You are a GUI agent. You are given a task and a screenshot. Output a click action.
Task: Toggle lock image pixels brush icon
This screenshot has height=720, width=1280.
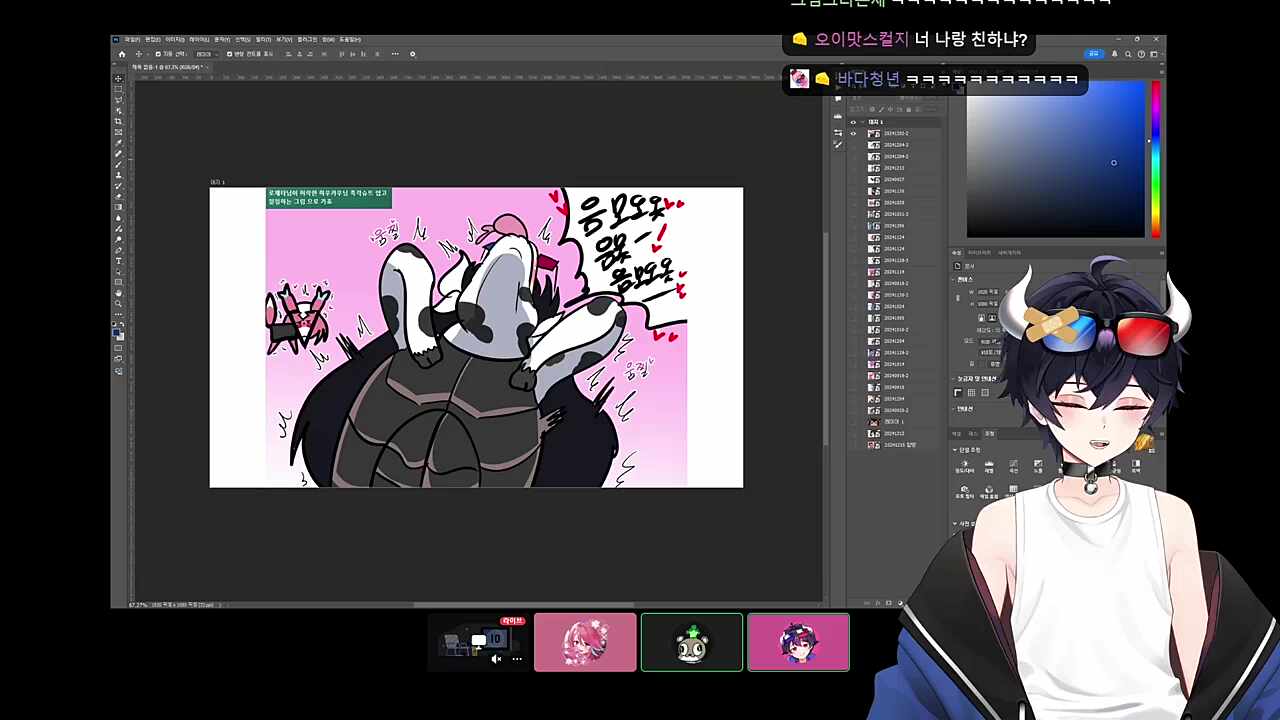click(x=881, y=109)
